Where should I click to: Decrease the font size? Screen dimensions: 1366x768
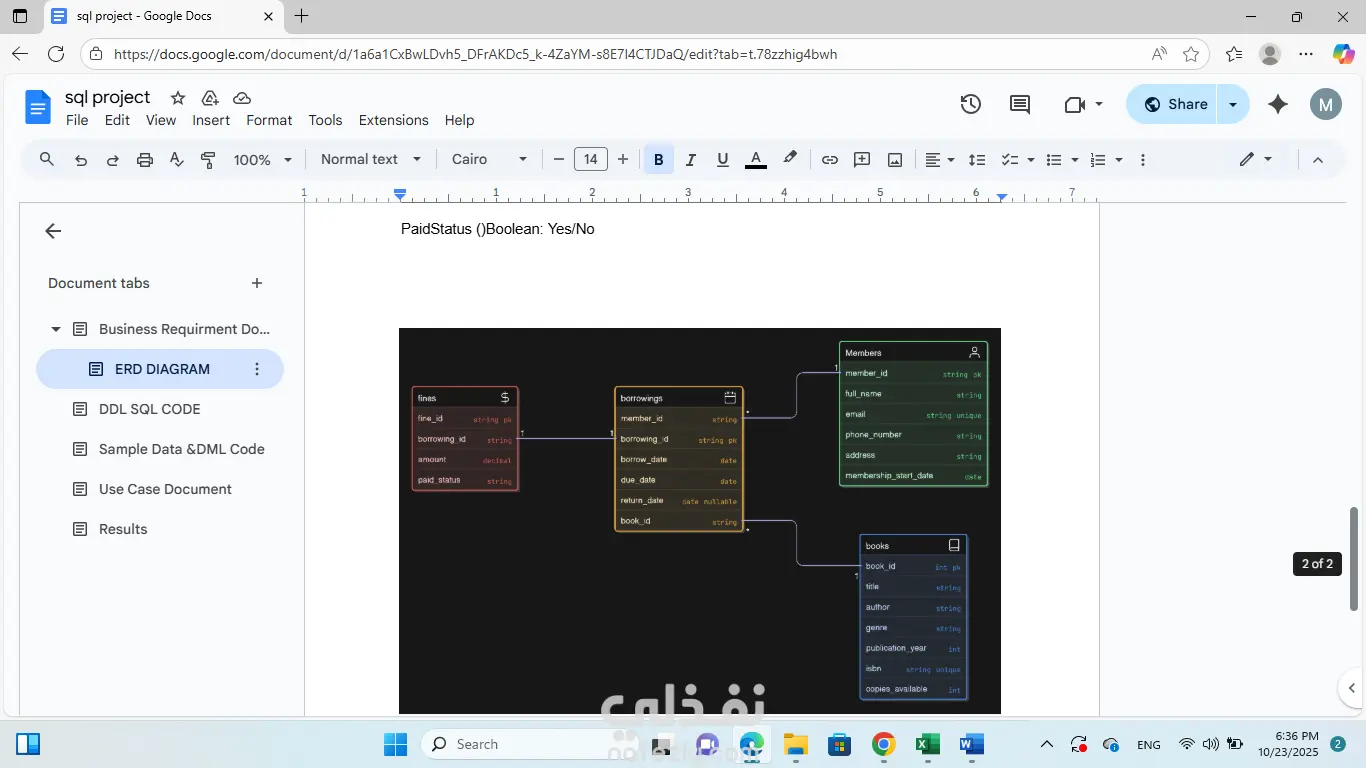(x=559, y=160)
